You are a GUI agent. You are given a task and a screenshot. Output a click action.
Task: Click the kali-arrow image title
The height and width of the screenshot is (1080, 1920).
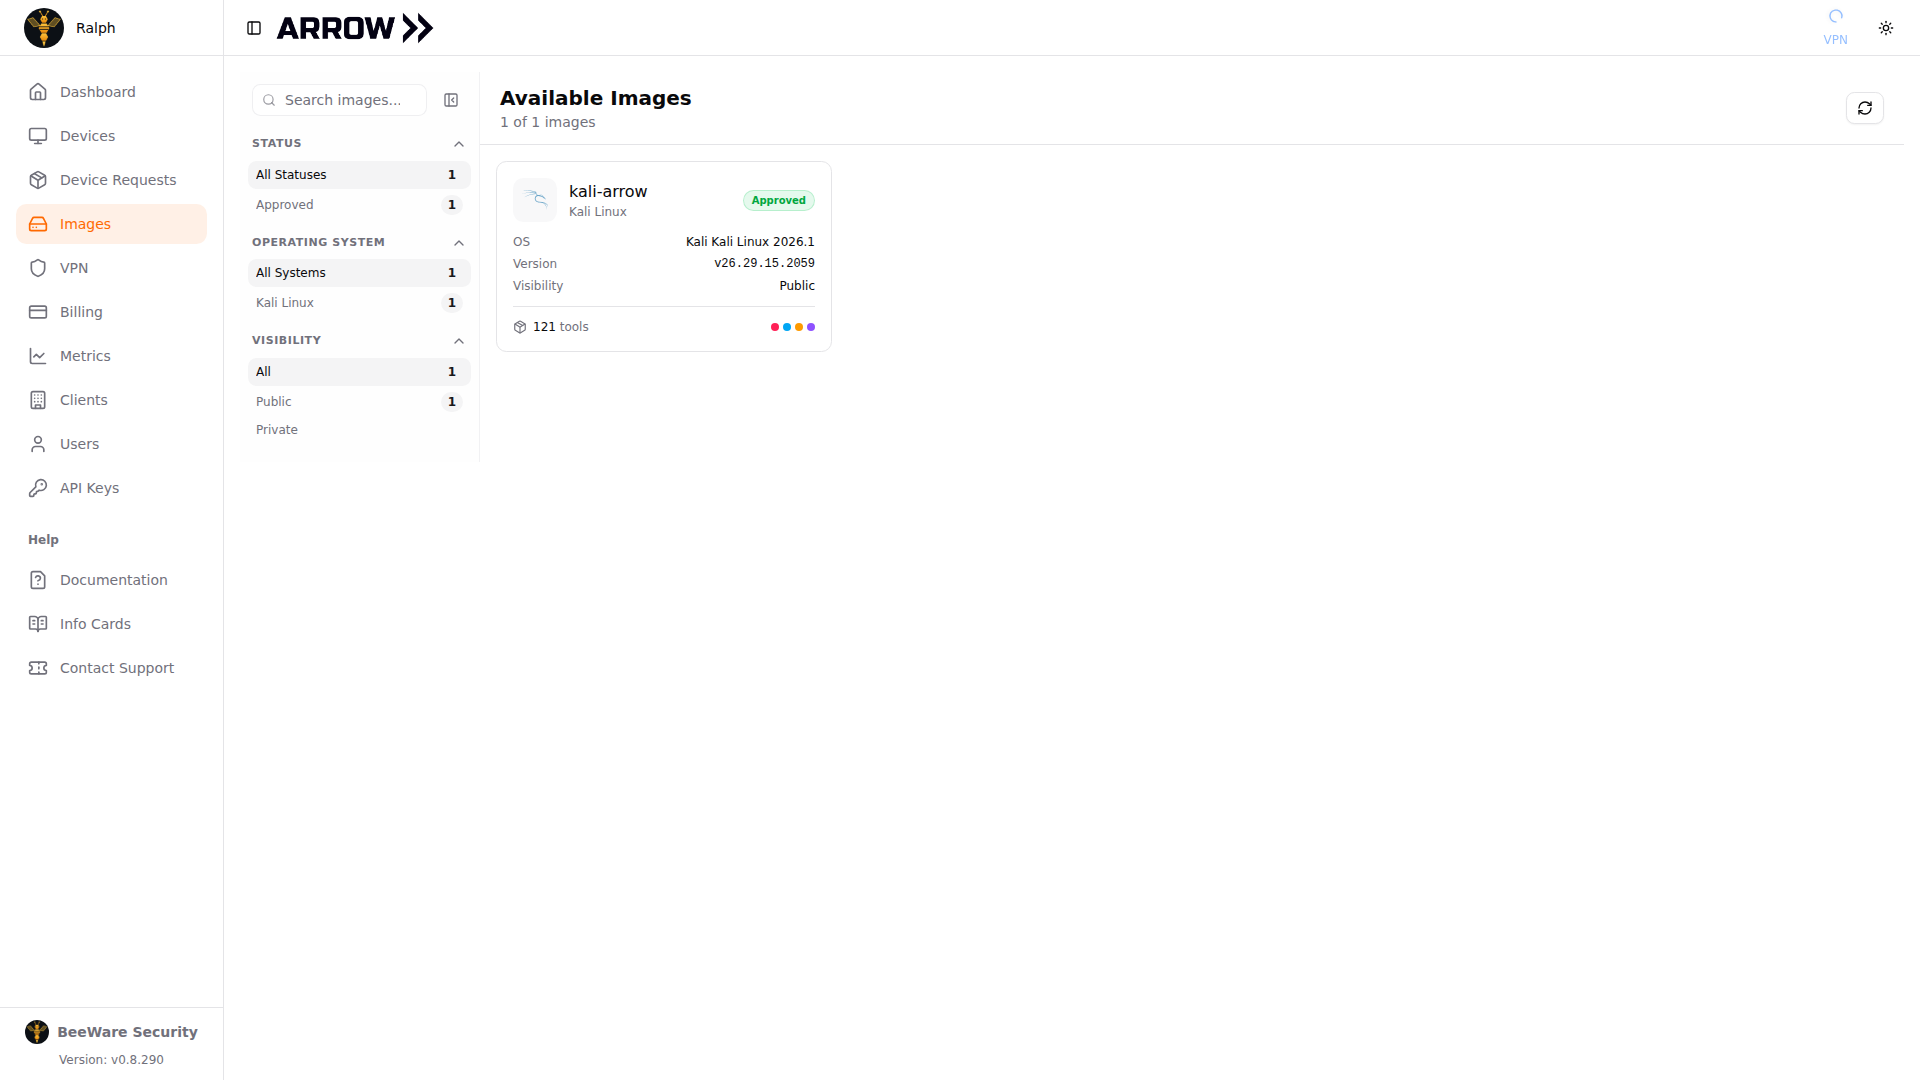[x=608, y=191]
